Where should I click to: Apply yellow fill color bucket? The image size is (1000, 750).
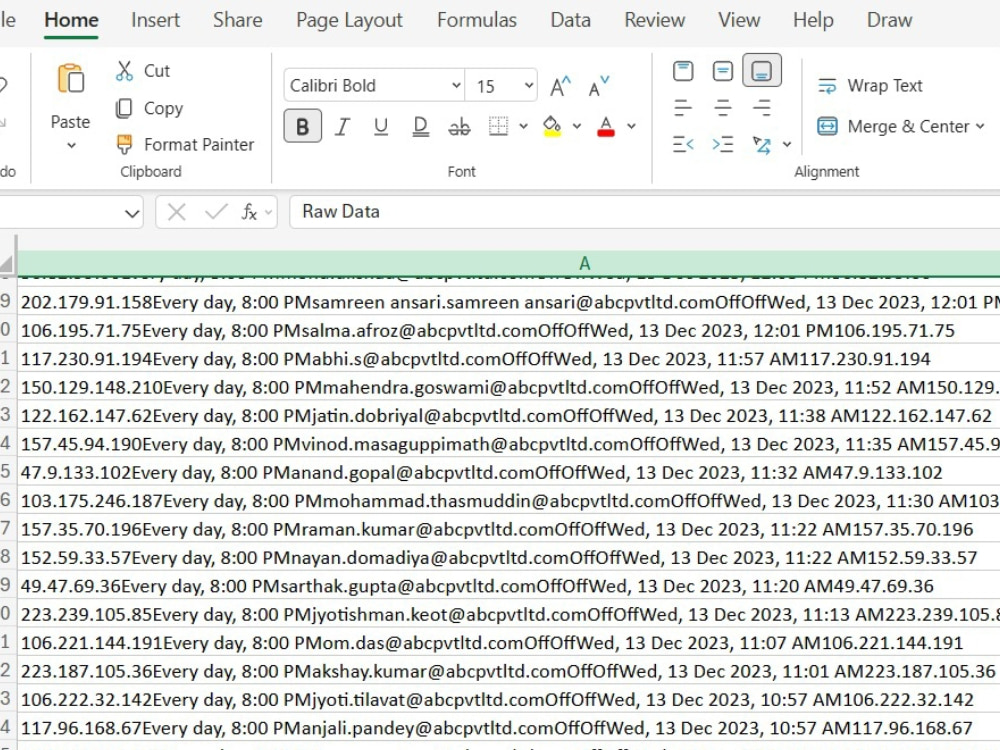[x=552, y=126]
